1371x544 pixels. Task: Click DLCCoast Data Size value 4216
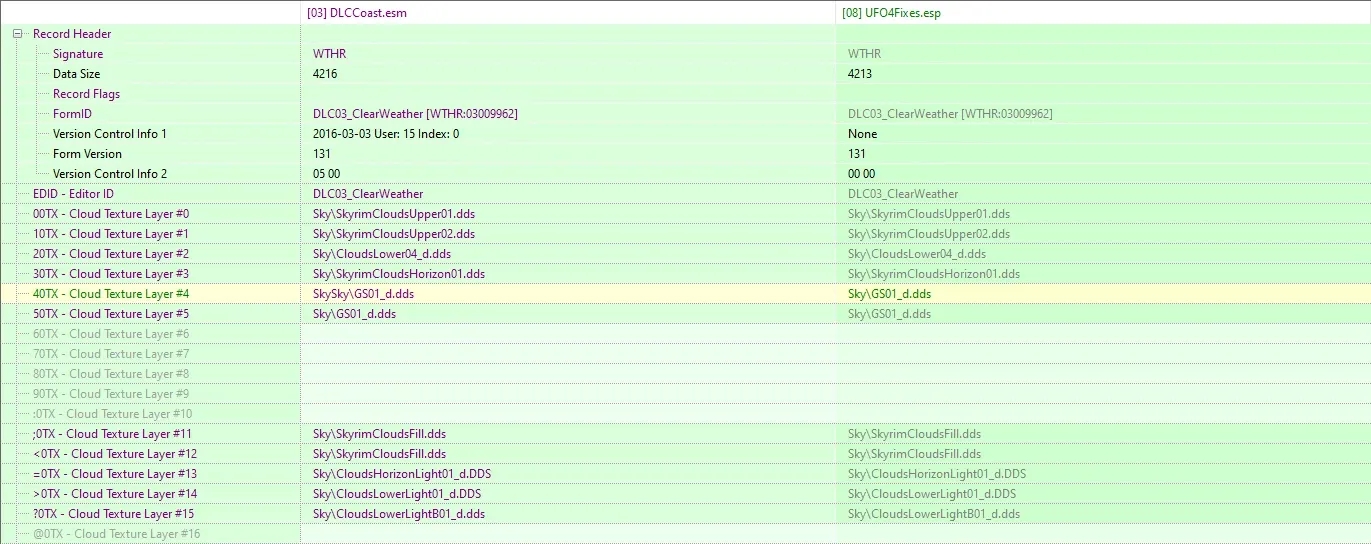coord(325,74)
